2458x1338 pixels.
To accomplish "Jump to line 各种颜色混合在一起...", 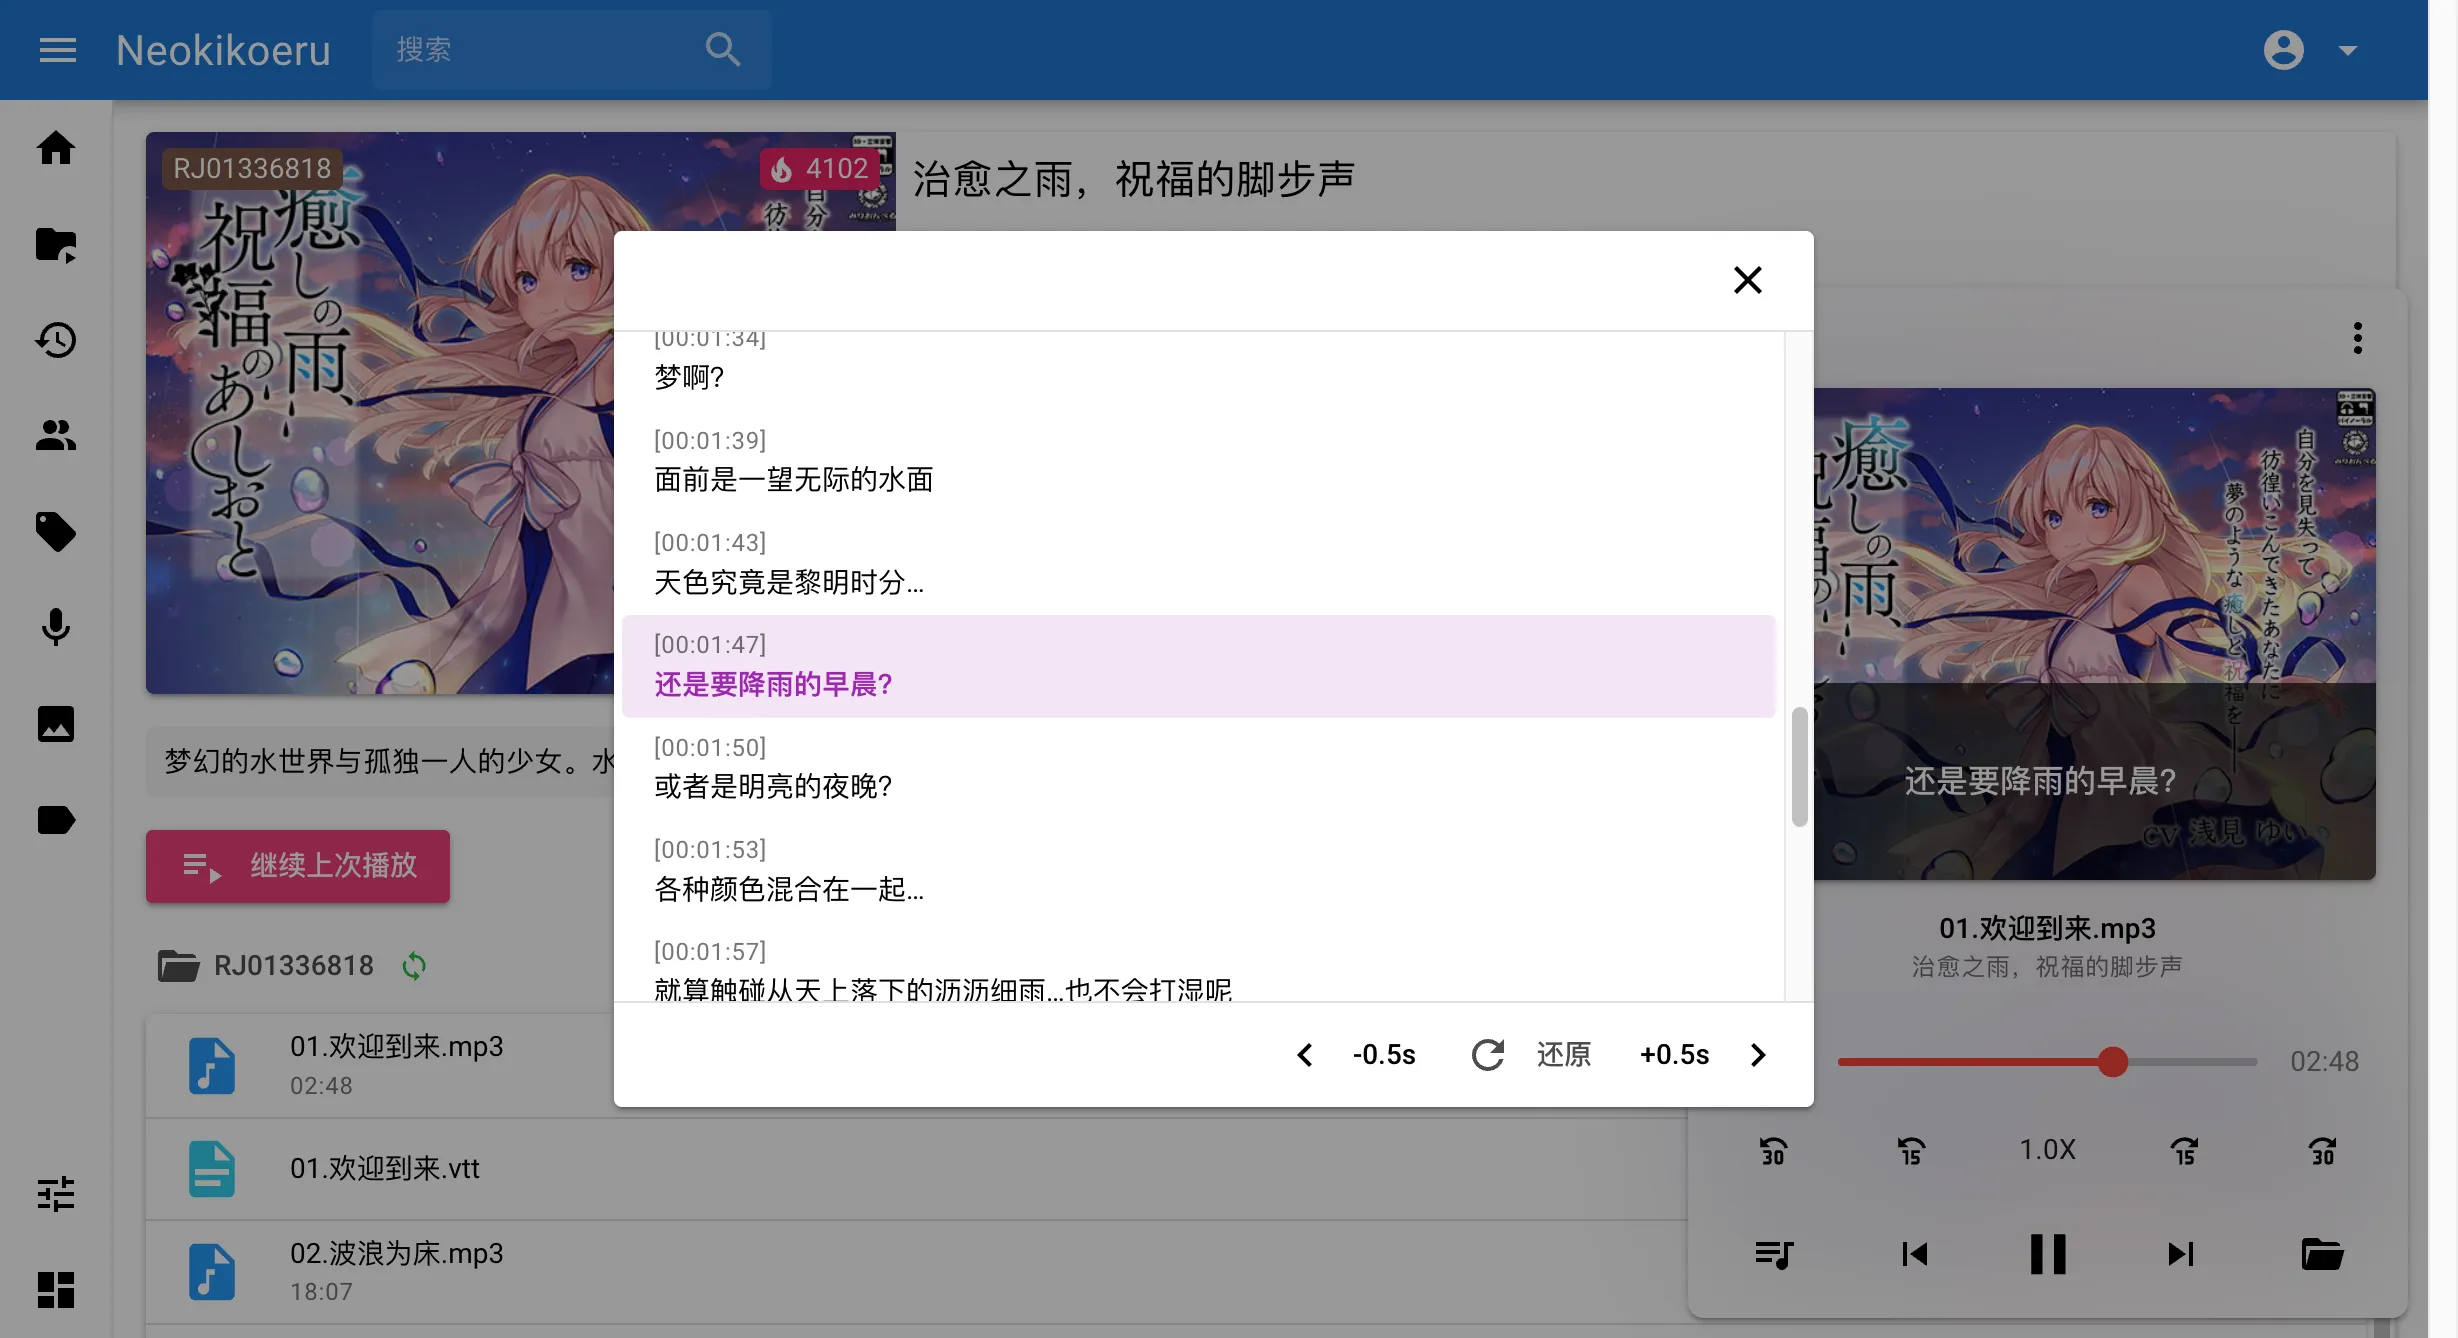I will point(1198,870).
